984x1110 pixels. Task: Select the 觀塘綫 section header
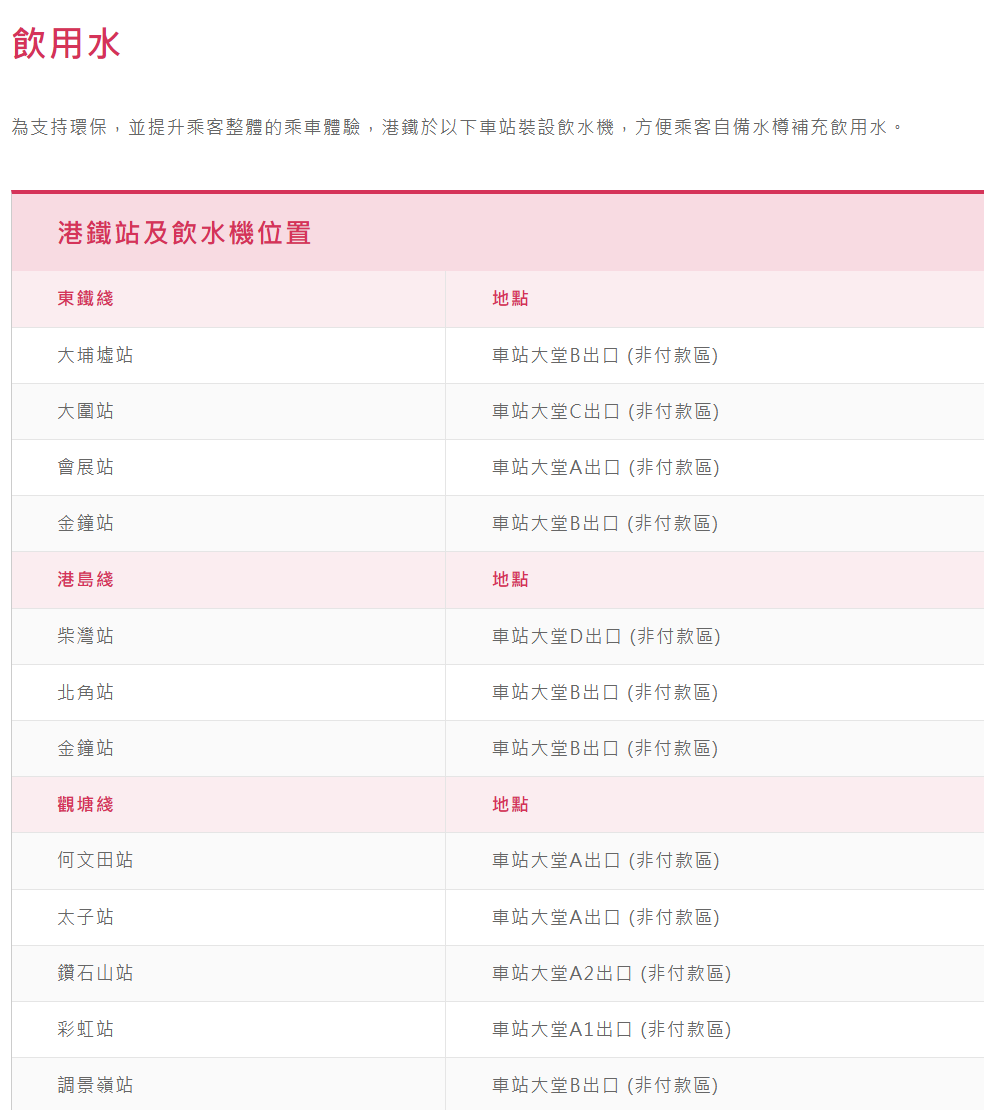coord(85,804)
